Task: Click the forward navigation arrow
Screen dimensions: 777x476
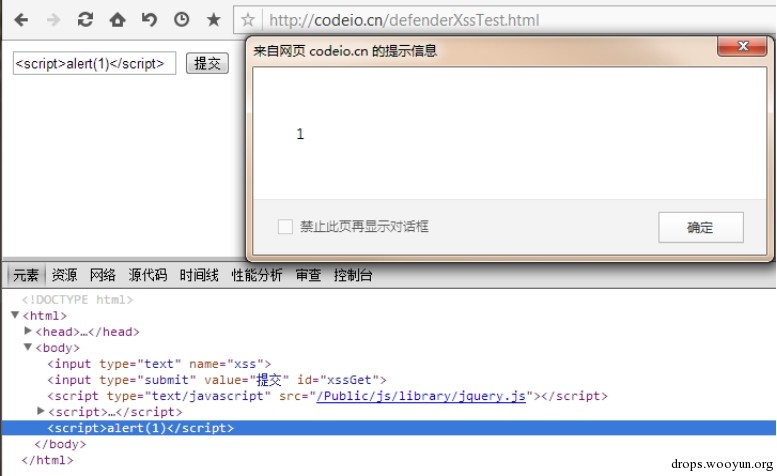Action: (53, 20)
